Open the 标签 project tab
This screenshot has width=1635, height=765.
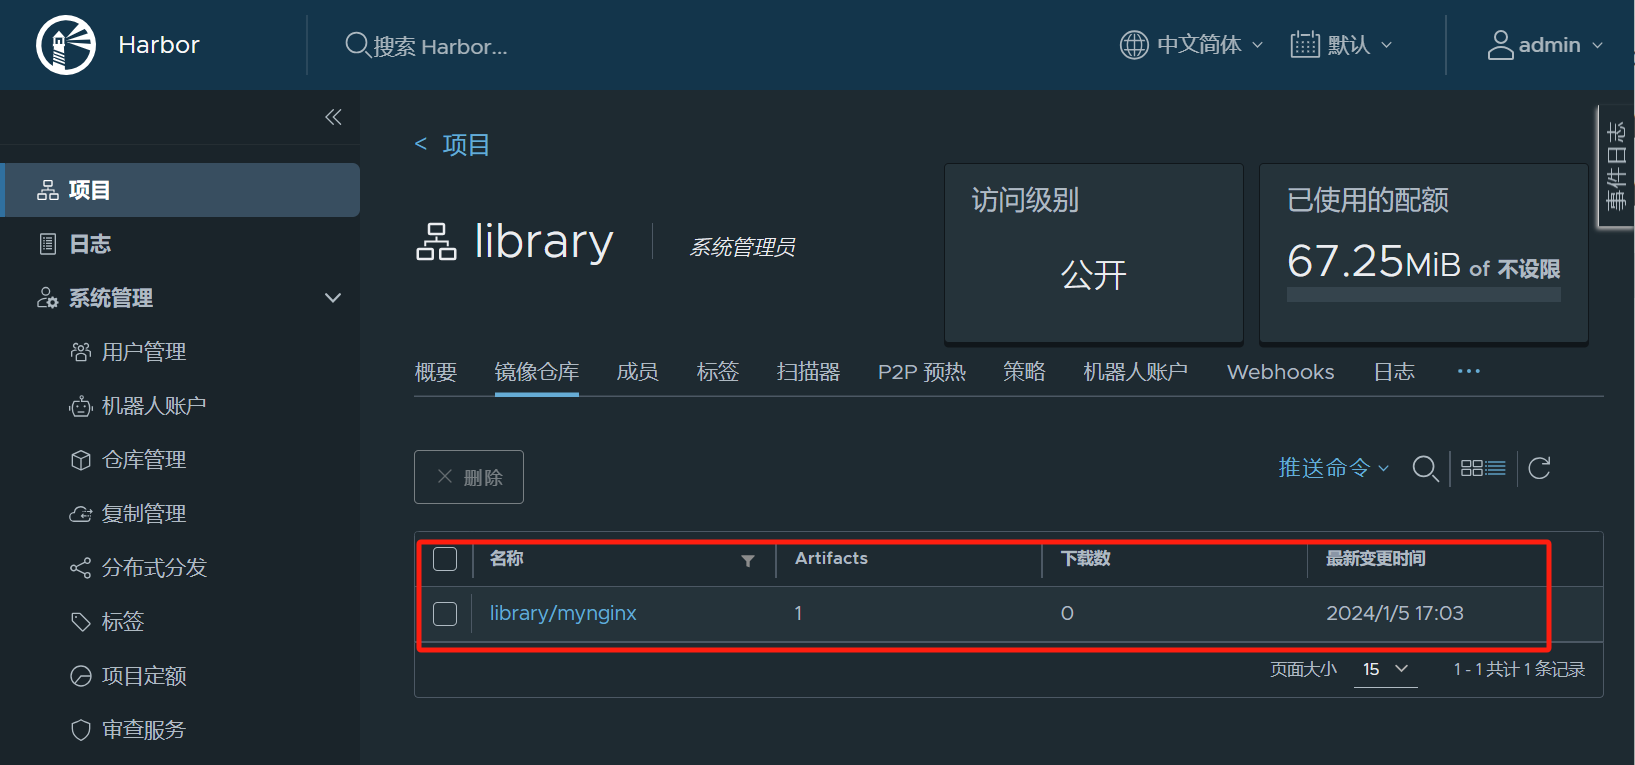[718, 372]
